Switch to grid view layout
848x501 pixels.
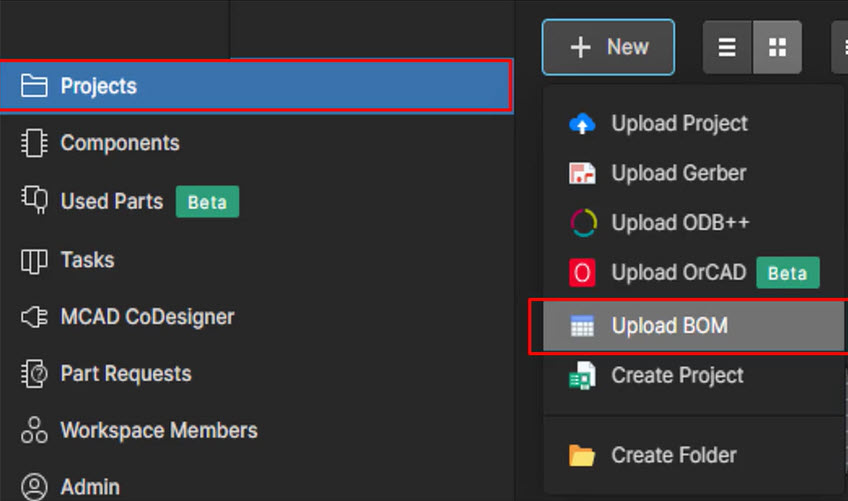click(x=777, y=47)
